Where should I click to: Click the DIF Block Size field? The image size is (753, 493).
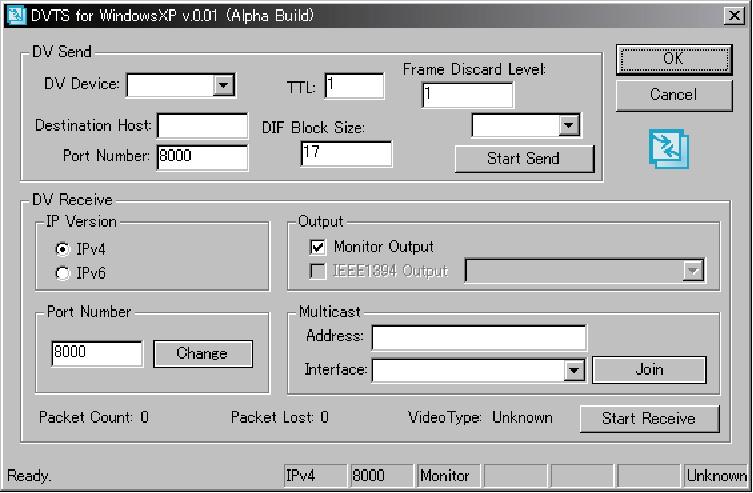pos(346,154)
